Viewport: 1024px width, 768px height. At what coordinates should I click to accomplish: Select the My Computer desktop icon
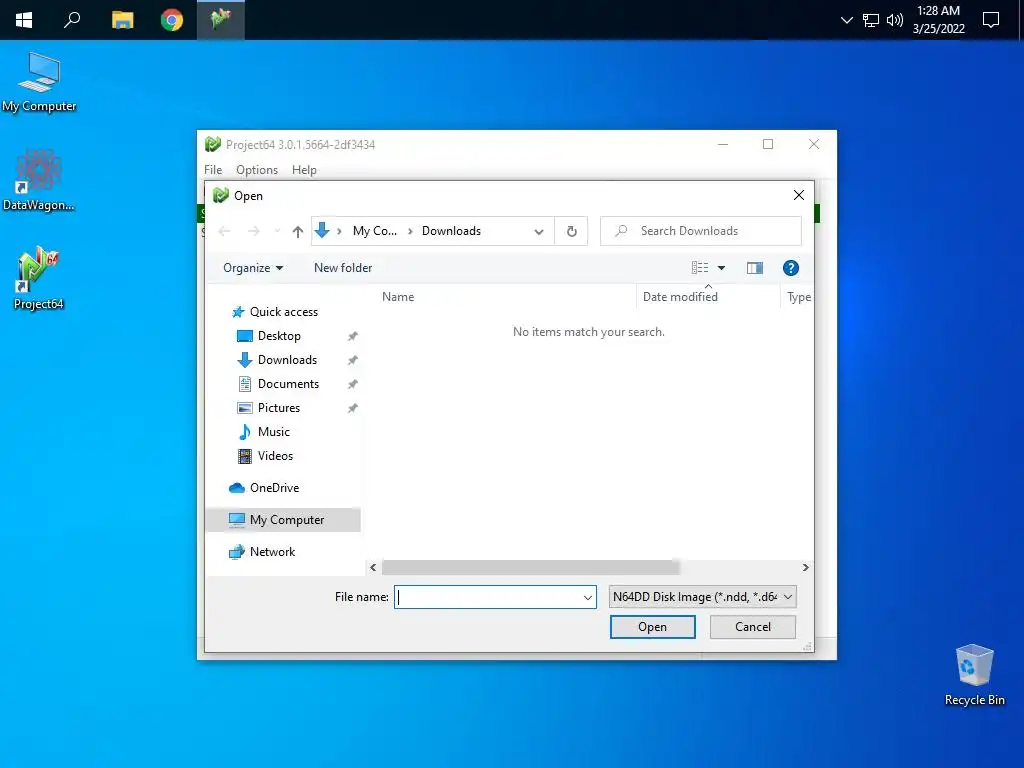39,82
